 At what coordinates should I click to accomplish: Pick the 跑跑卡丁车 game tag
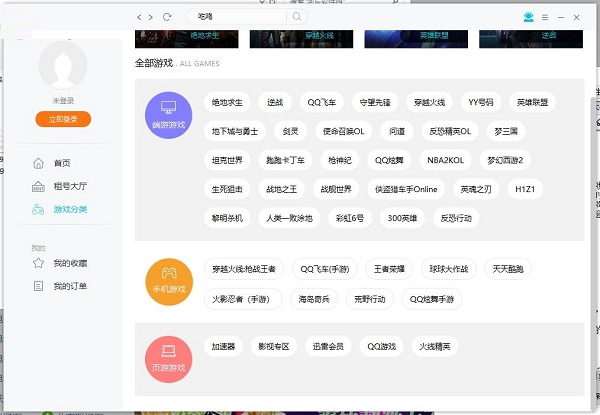pyautogui.click(x=285, y=160)
